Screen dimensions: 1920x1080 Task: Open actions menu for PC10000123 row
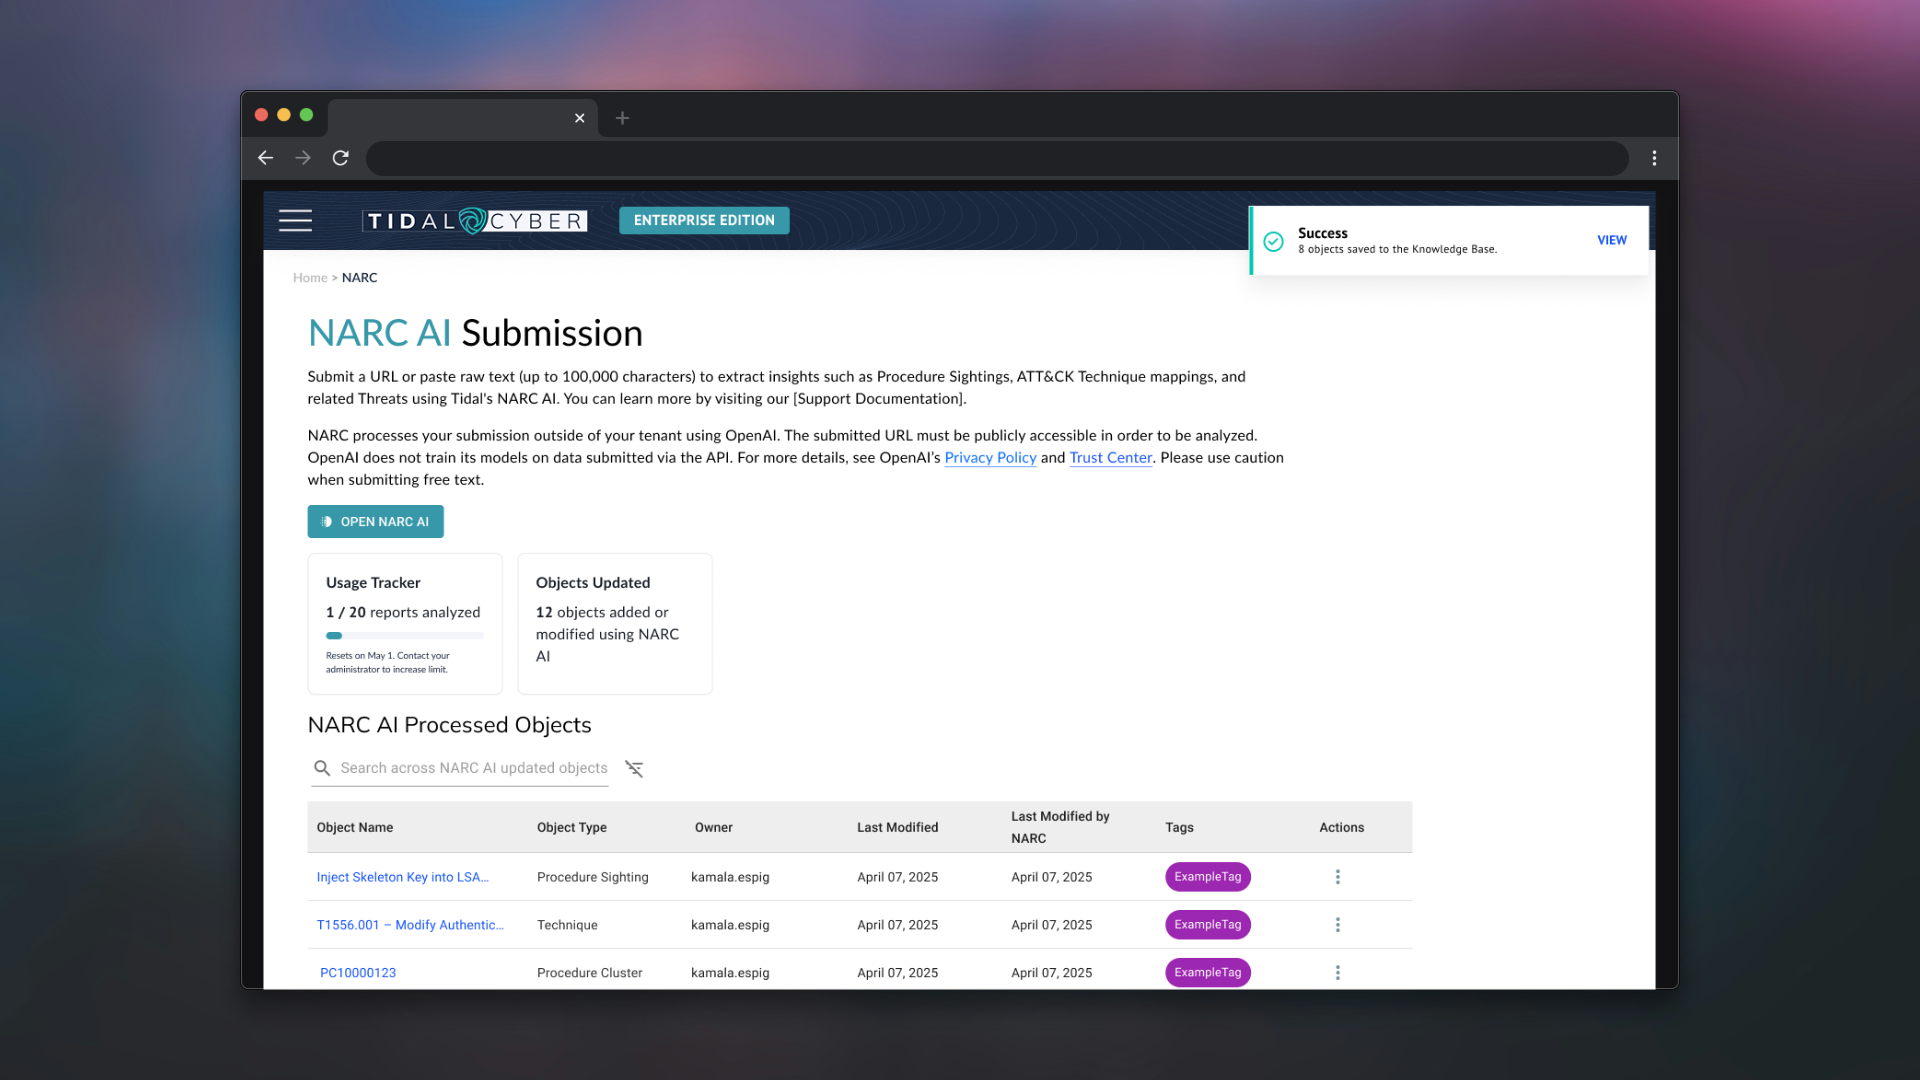pos(1337,972)
